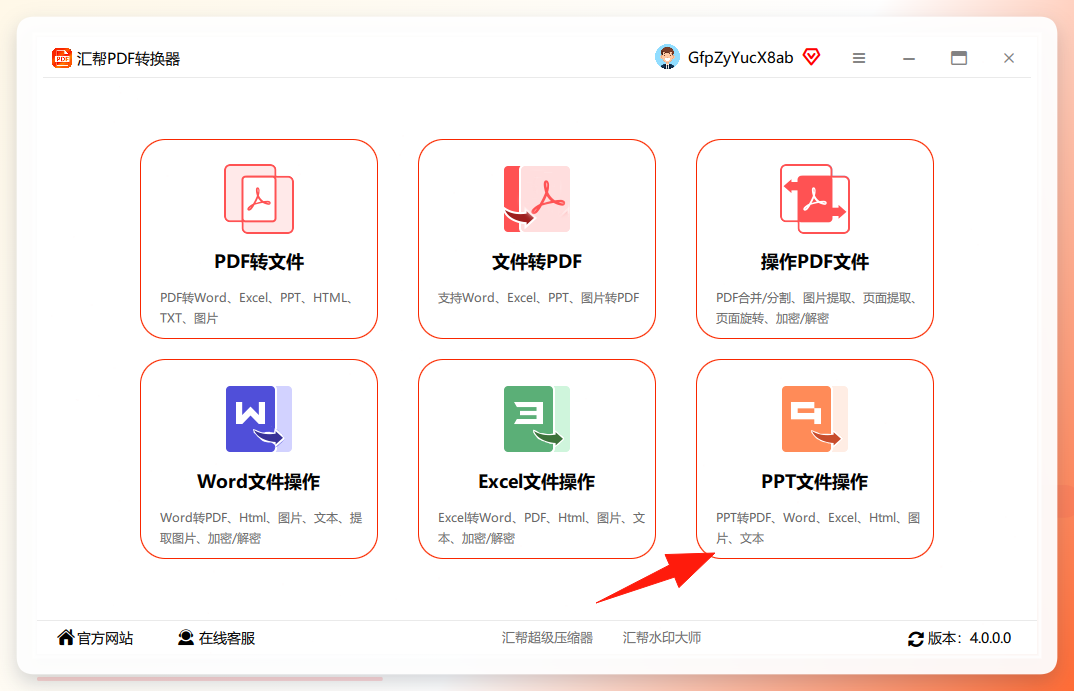Click the username GfpZyYucX8ab

pos(740,58)
